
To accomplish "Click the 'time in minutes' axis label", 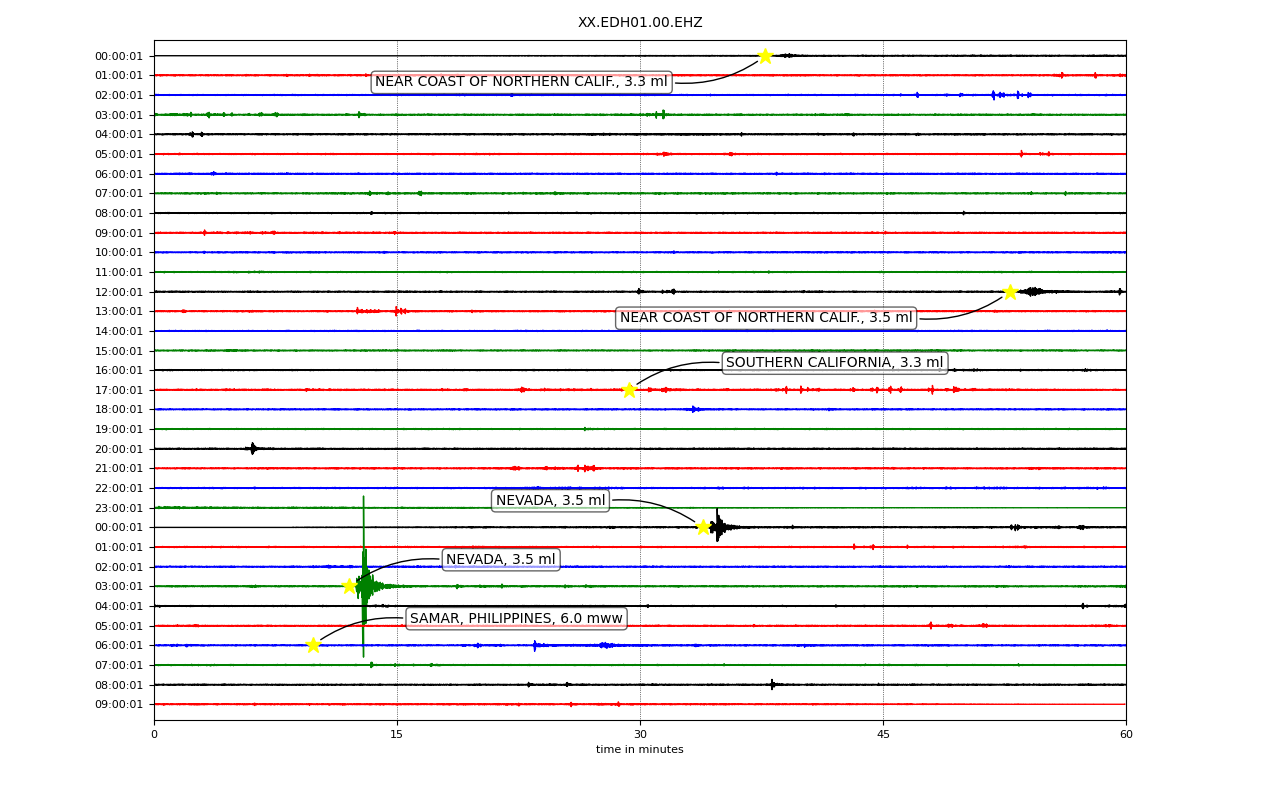I will coord(640,750).
